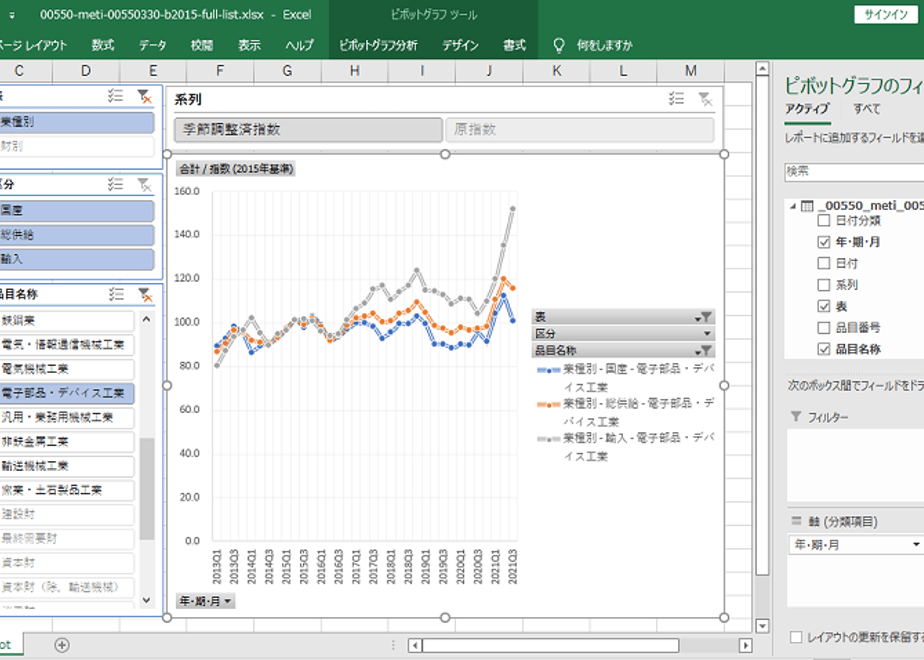Enable レイアウトの更新を保留する checkbox
Screen dimensions: 924x660
[796, 637]
